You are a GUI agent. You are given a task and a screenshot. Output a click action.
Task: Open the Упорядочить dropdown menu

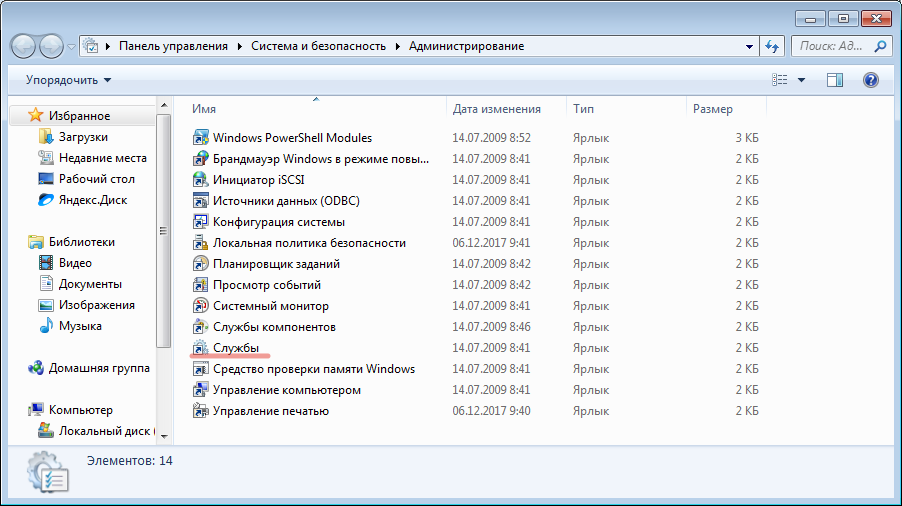coord(68,80)
